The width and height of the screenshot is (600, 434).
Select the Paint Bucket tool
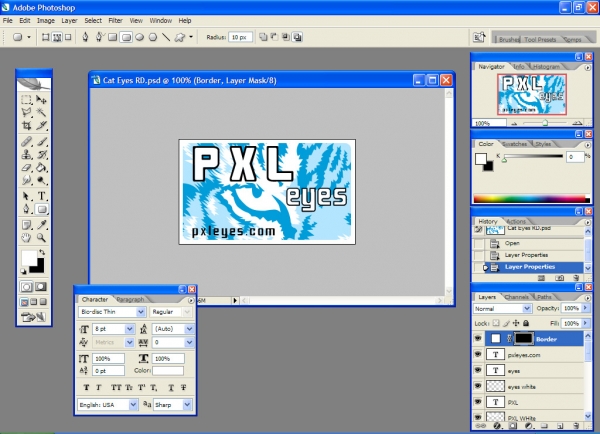coord(41,167)
